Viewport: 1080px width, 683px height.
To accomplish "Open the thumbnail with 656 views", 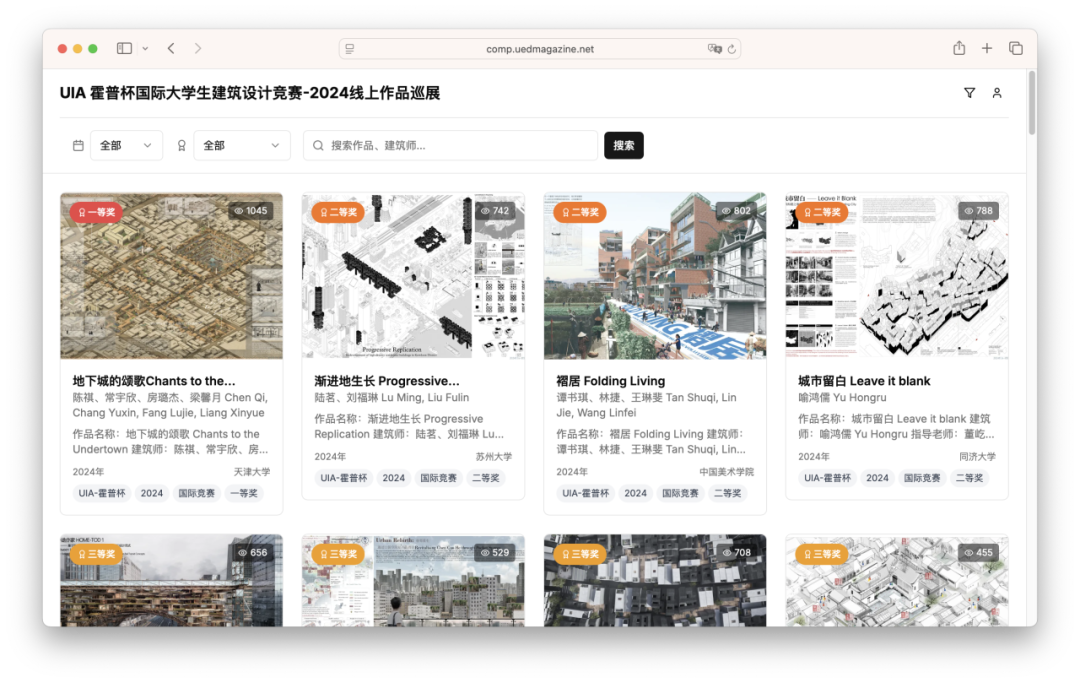I will (172, 580).
